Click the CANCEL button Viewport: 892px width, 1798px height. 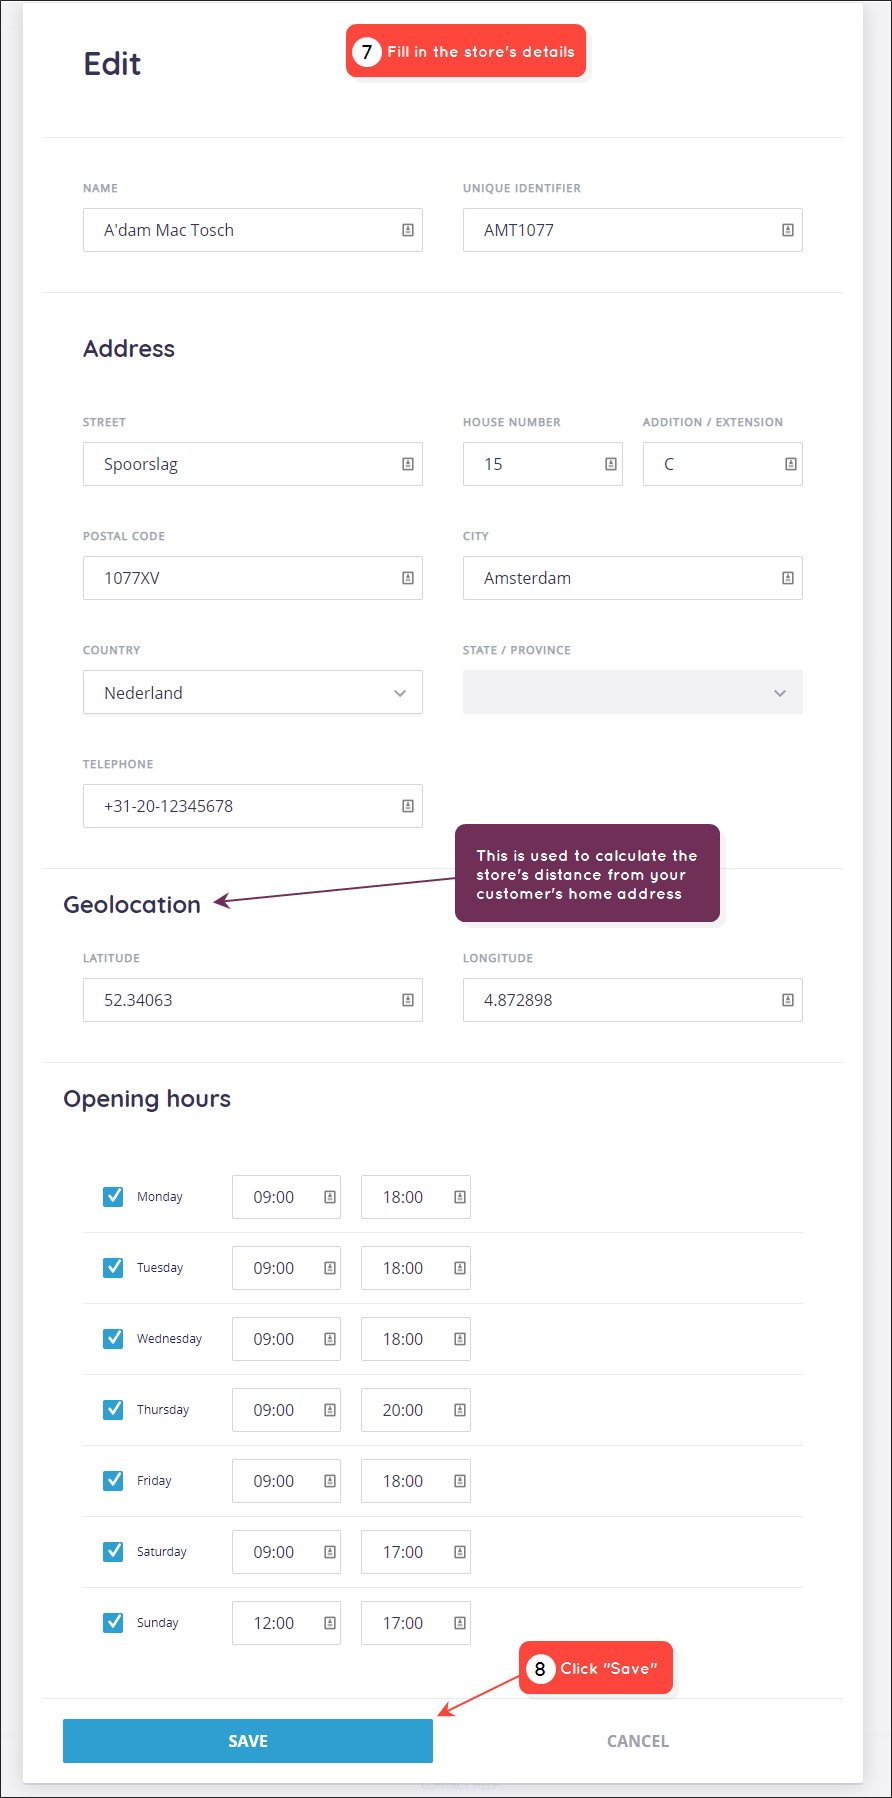point(638,1741)
